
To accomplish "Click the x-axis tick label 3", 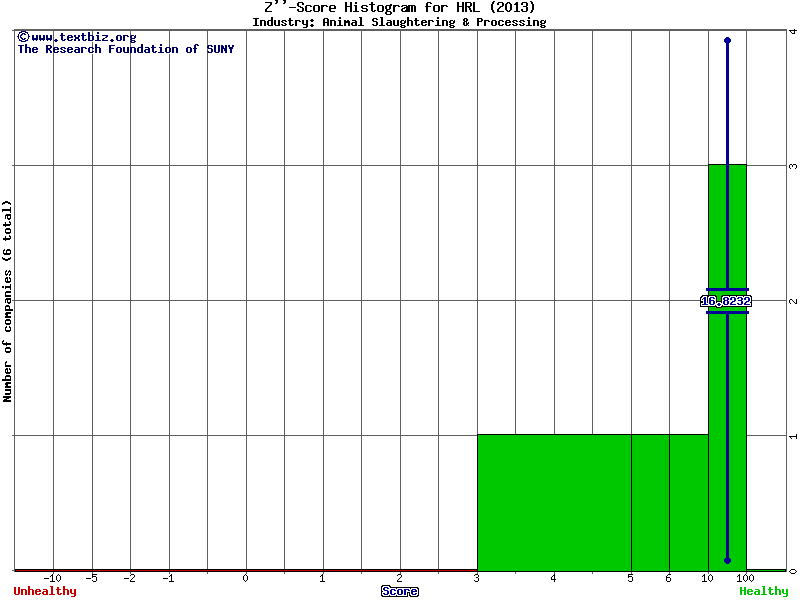I will click(477, 578).
